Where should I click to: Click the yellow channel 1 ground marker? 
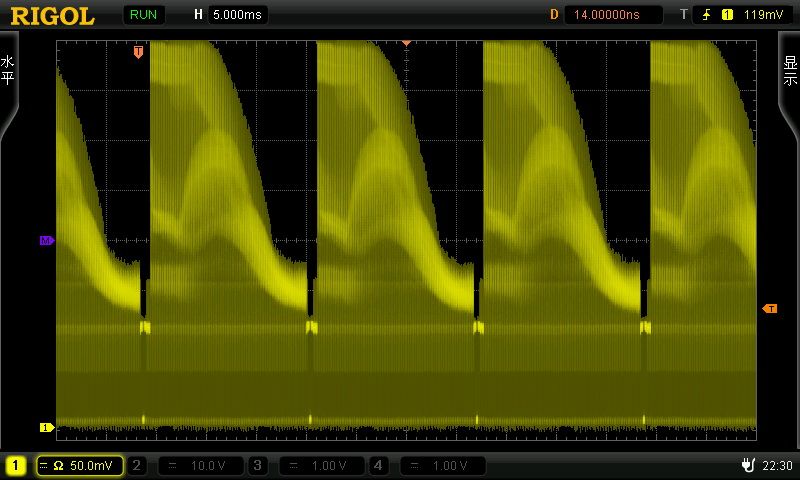tap(46, 427)
